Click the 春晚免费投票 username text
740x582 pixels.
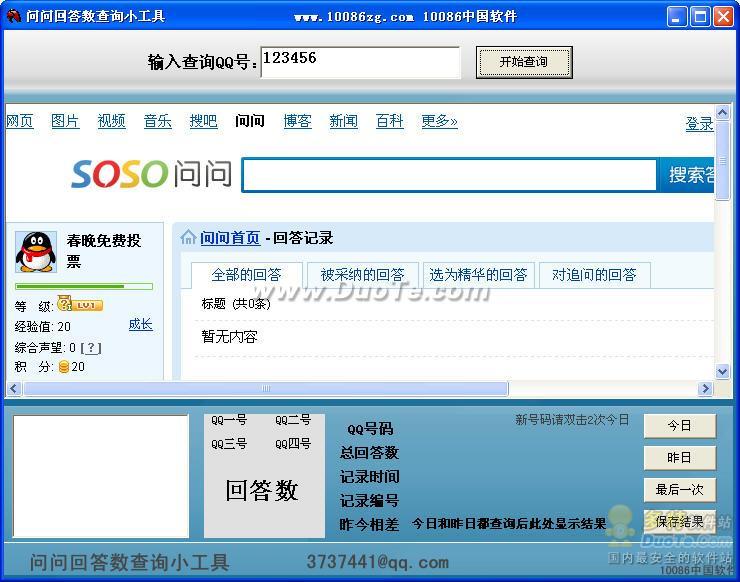pos(104,250)
